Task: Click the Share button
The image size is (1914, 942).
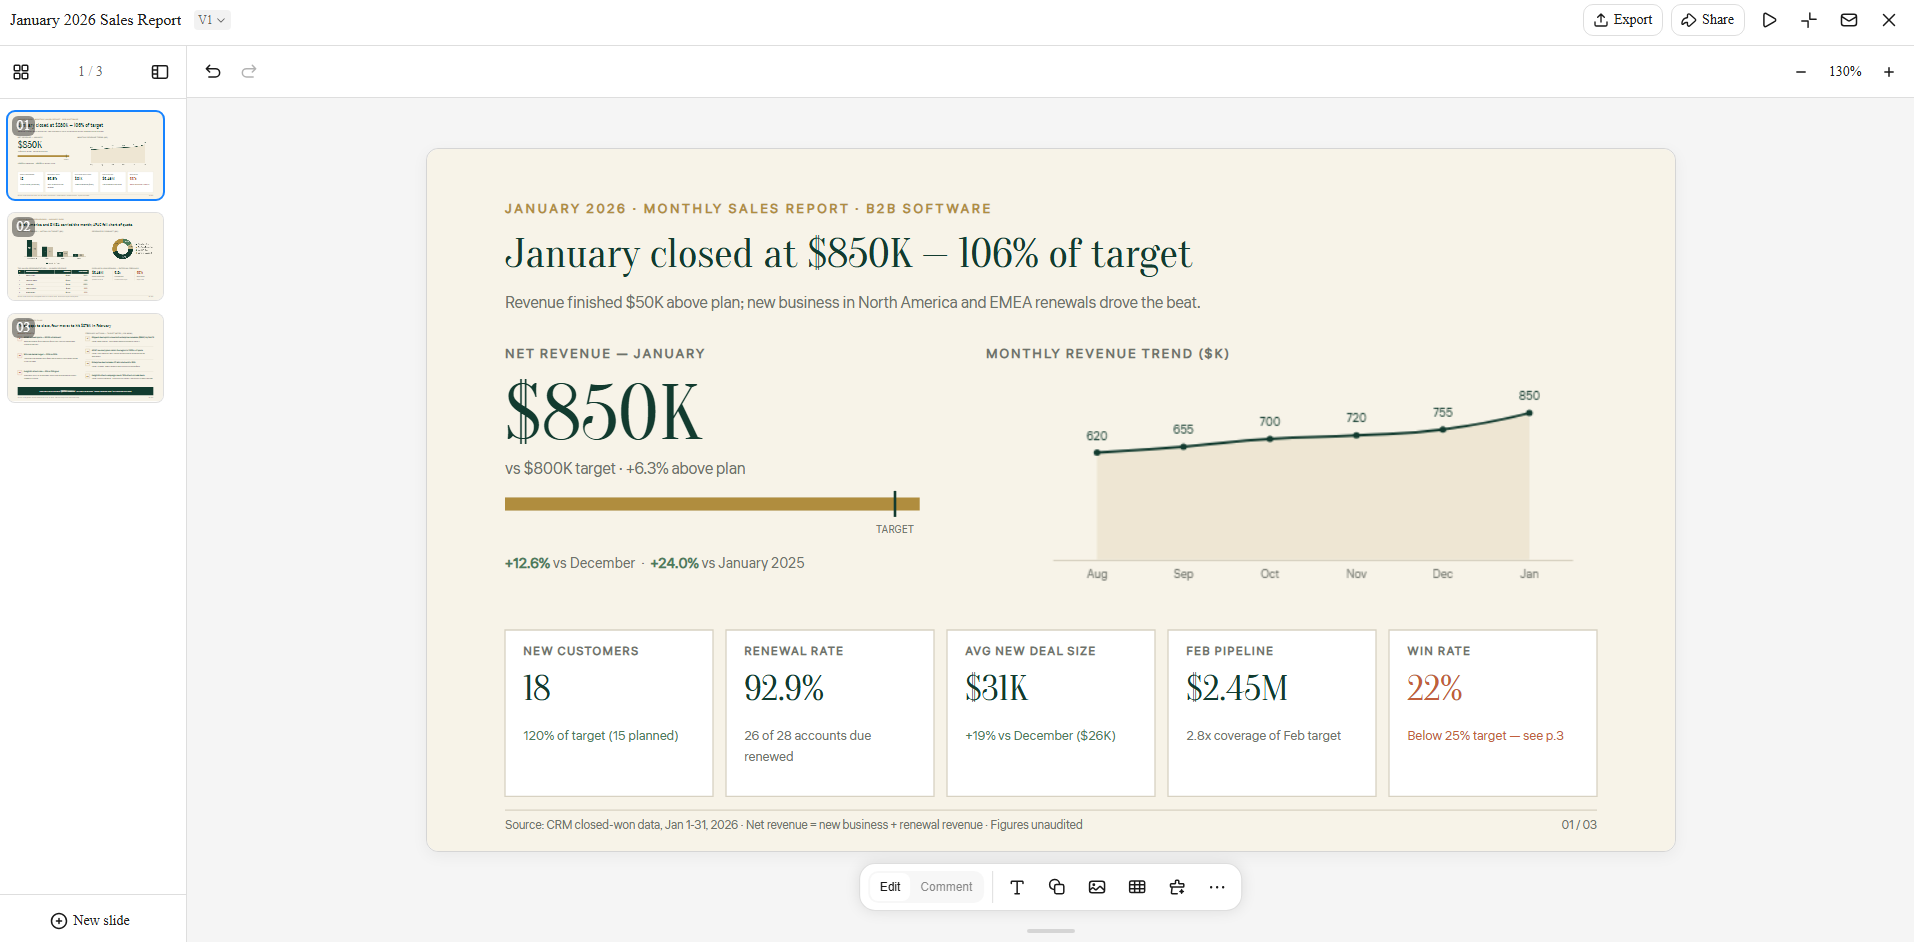Action: [1708, 20]
